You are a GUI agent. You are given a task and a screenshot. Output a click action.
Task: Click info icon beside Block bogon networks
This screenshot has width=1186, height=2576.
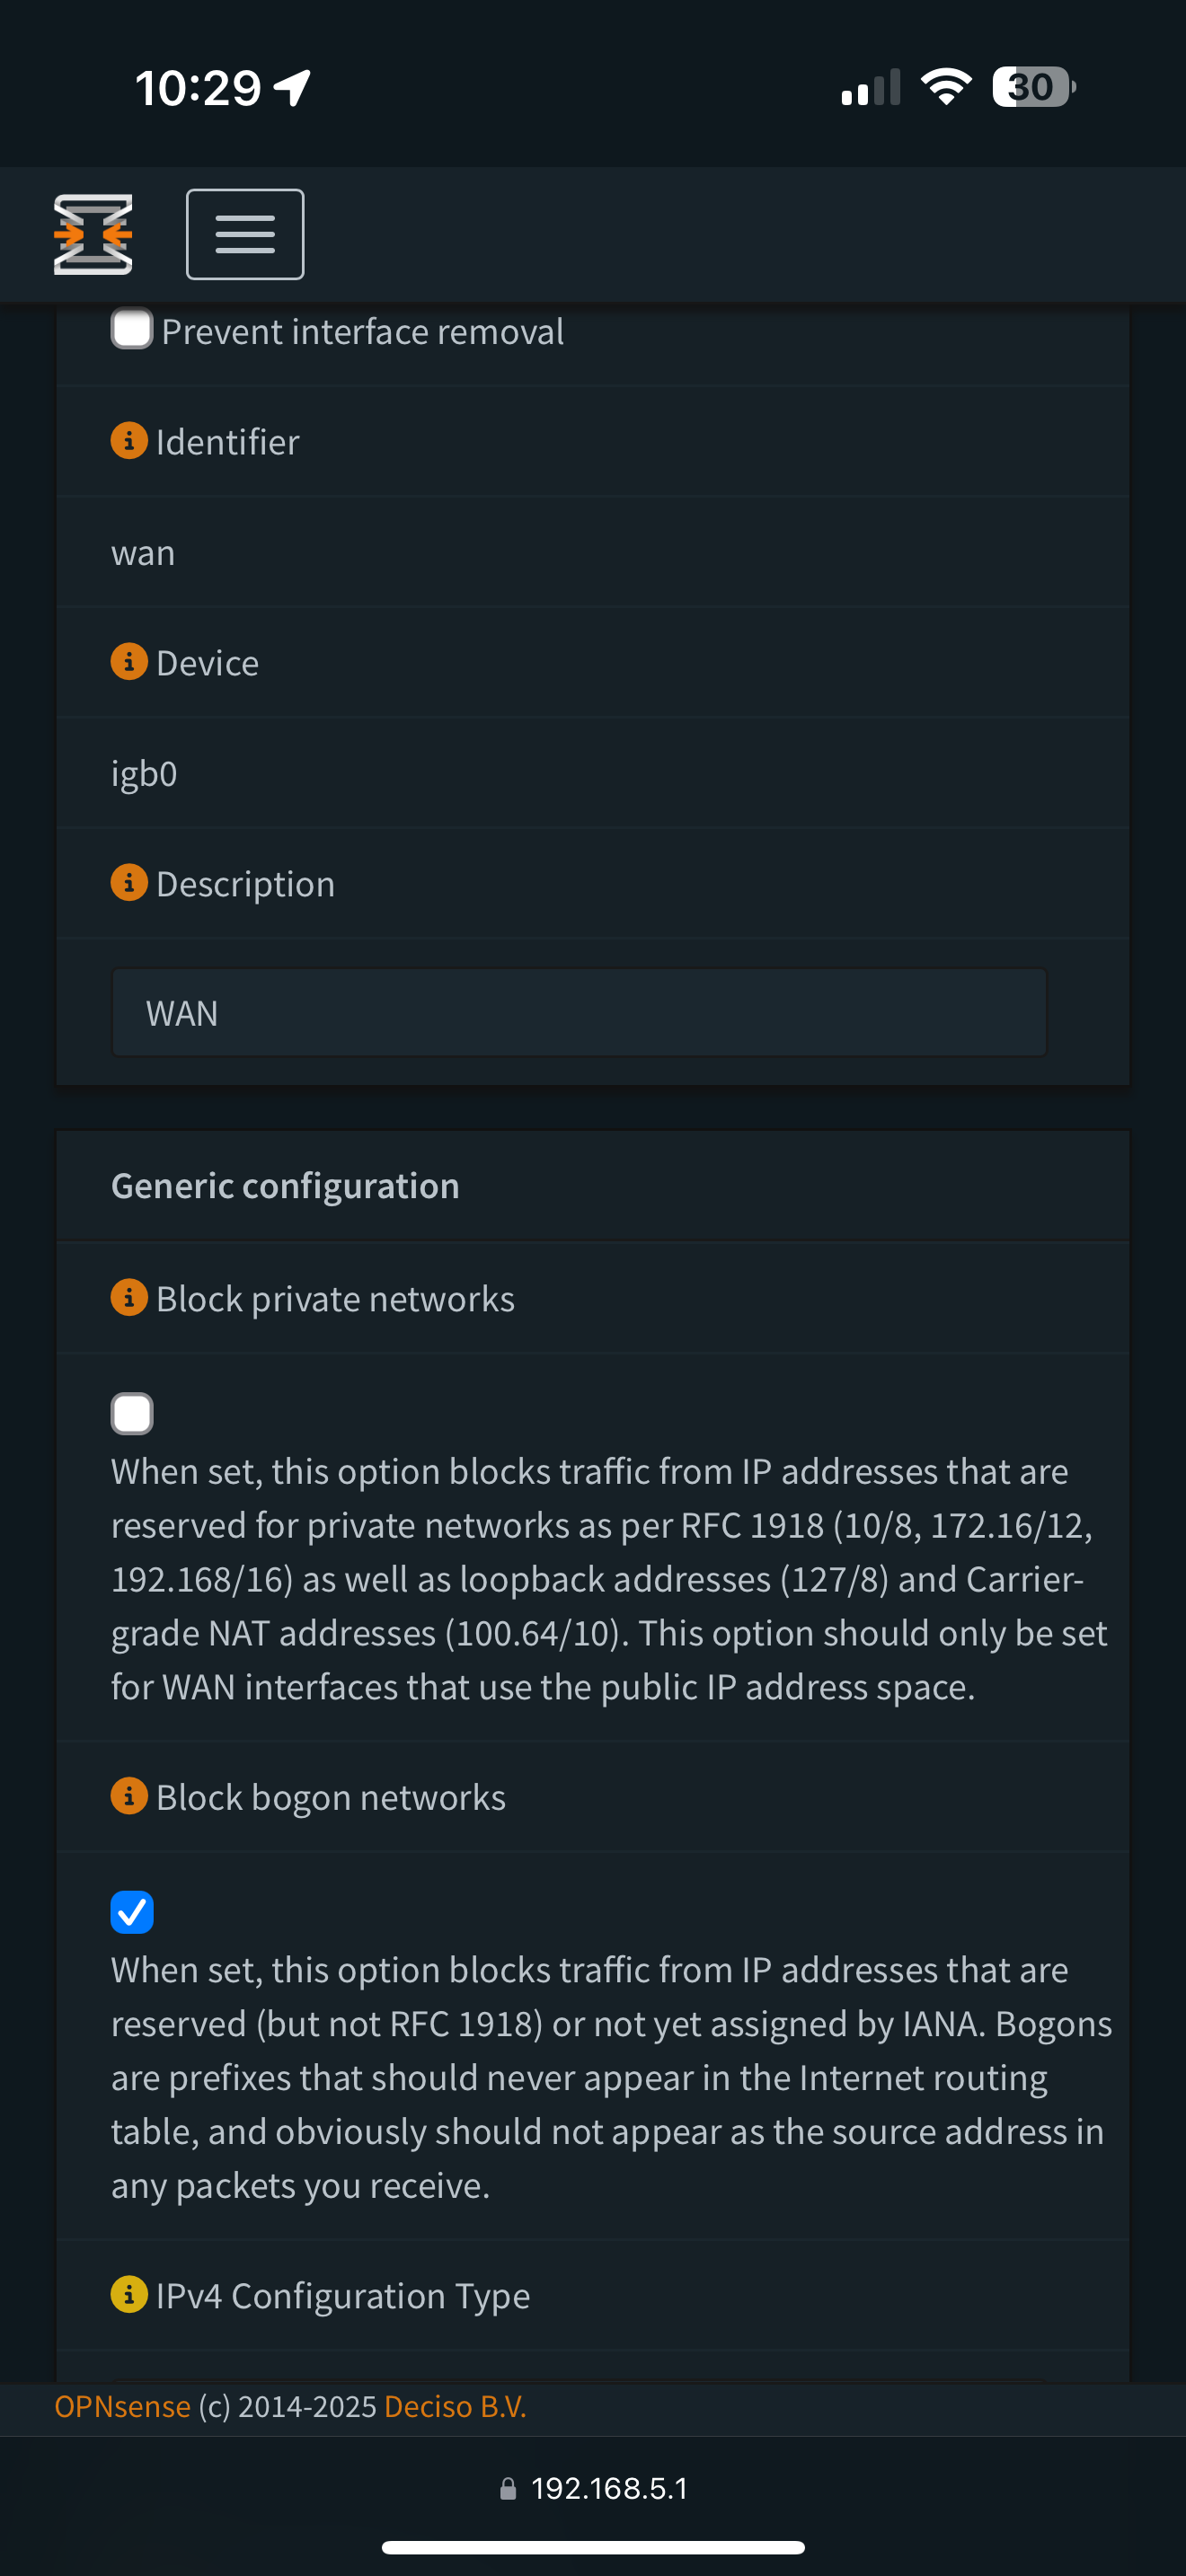(x=129, y=1796)
